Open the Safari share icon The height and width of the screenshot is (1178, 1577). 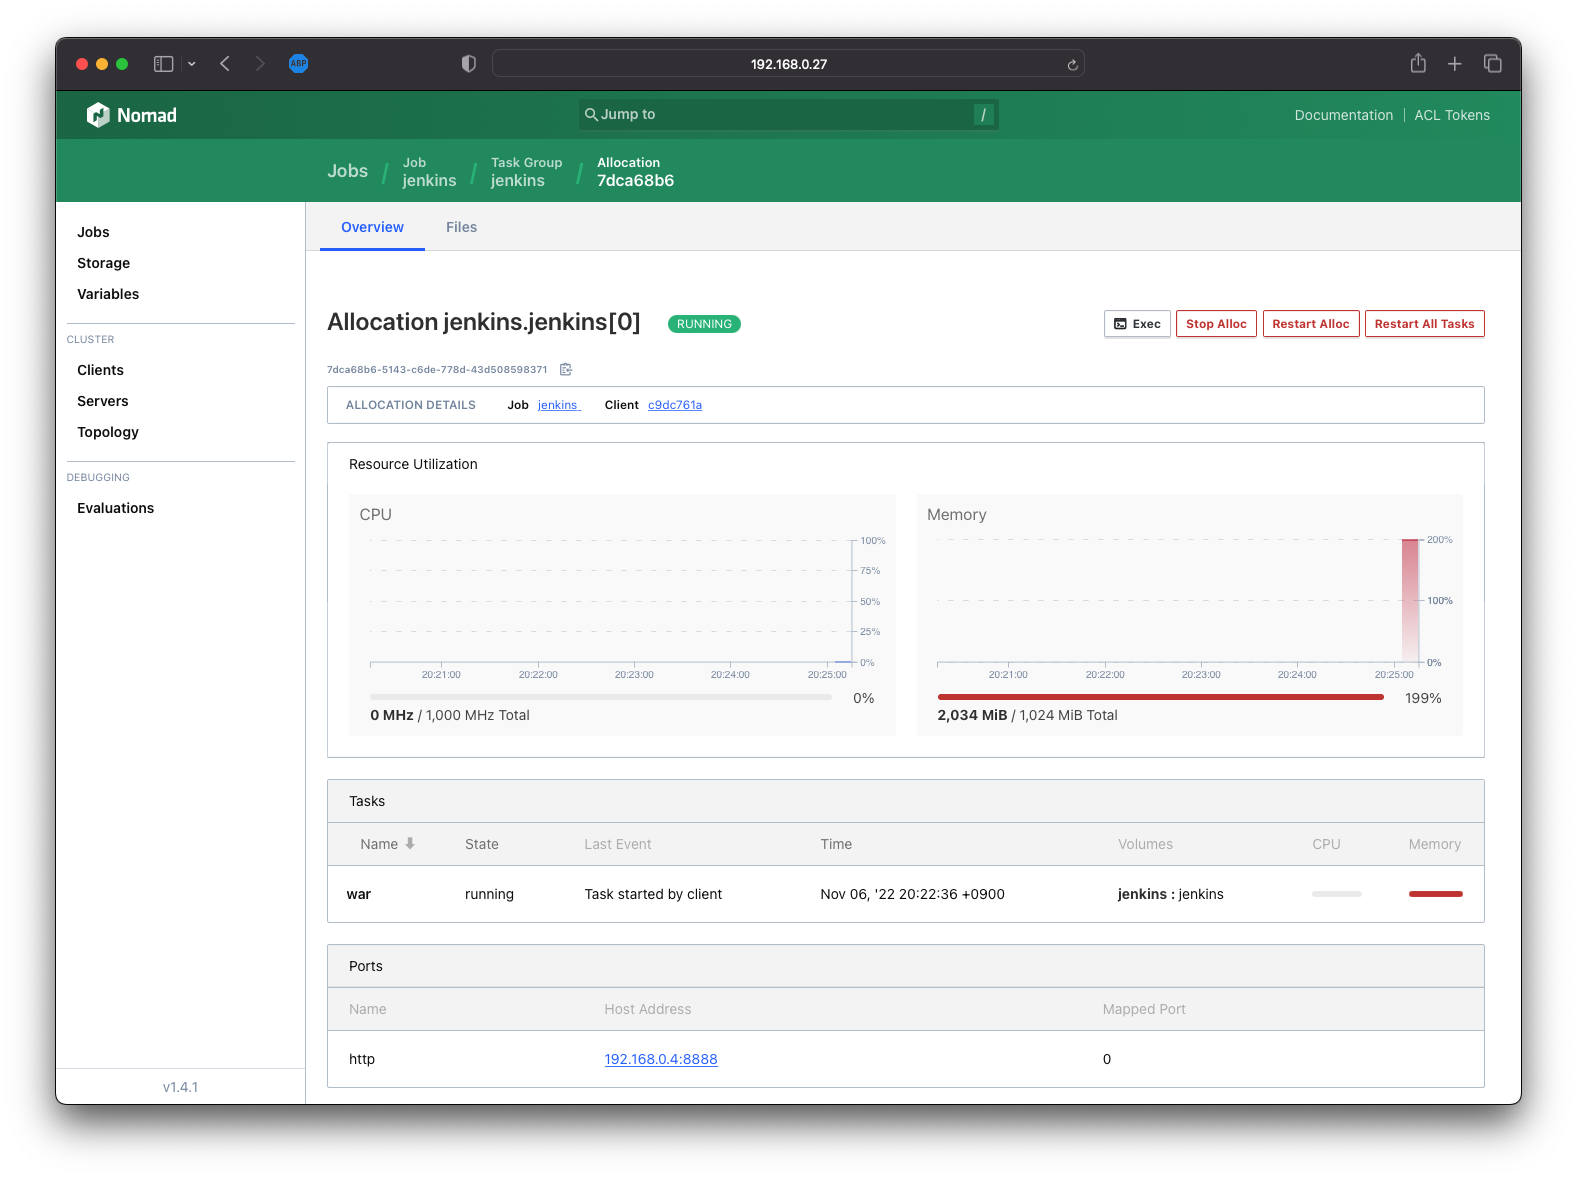click(x=1418, y=63)
